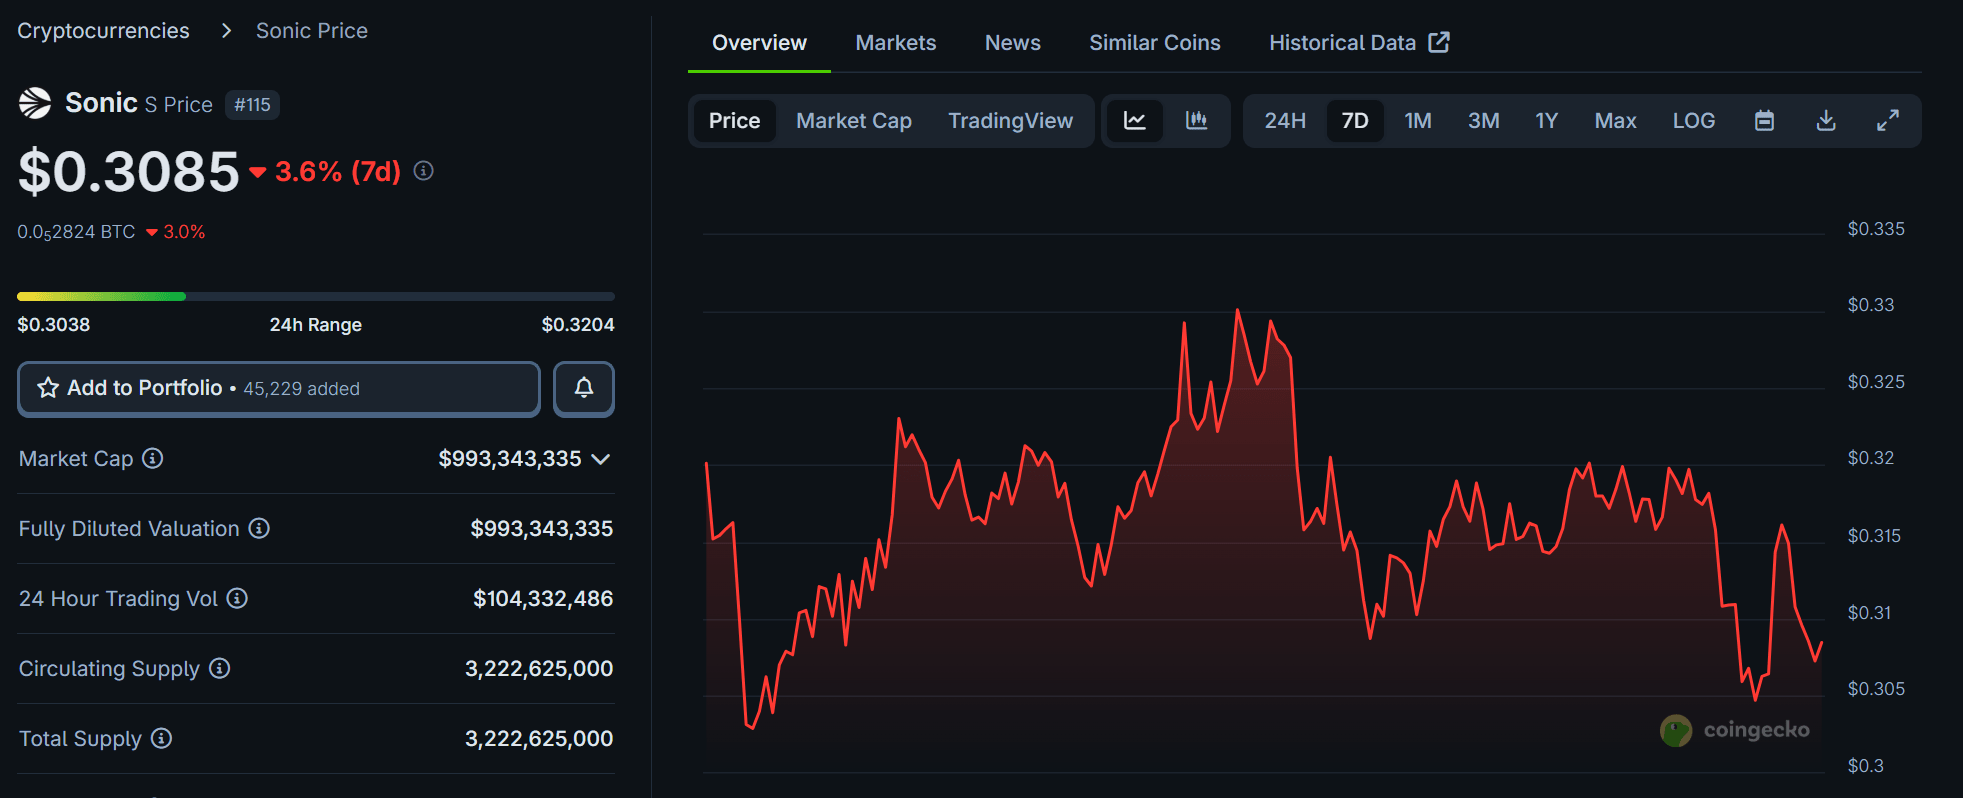Select the 1Y time range
Viewport: 1963px width, 798px height.
click(x=1546, y=121)
